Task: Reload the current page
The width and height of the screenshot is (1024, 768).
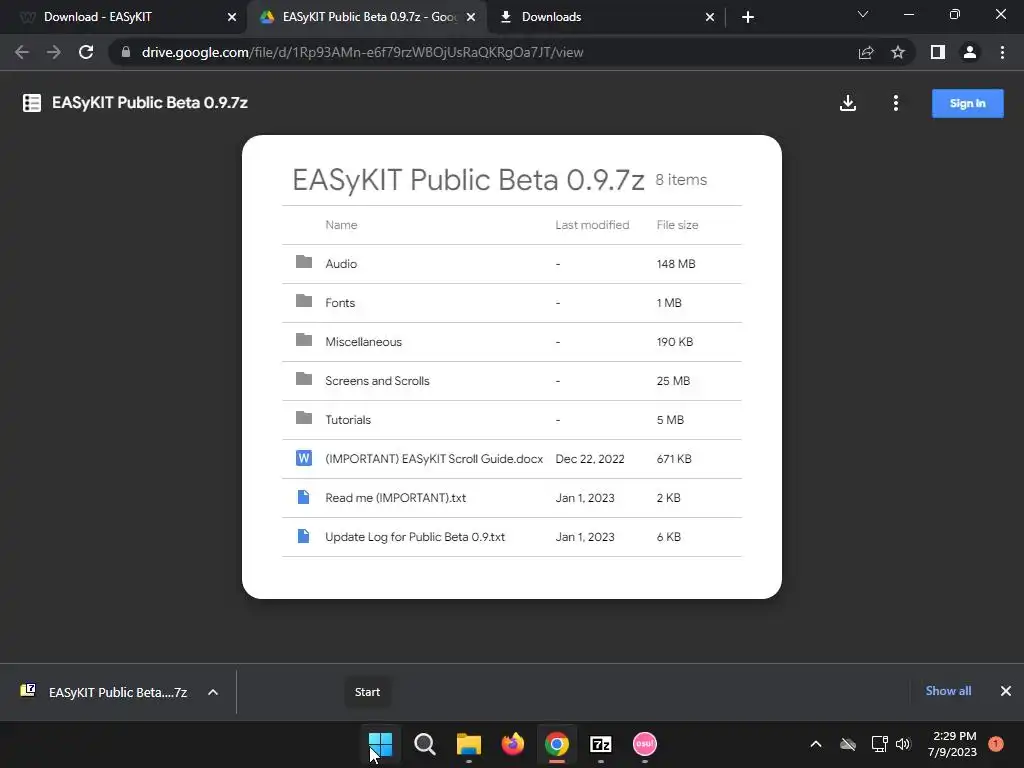Action: [x=86, y=52]
